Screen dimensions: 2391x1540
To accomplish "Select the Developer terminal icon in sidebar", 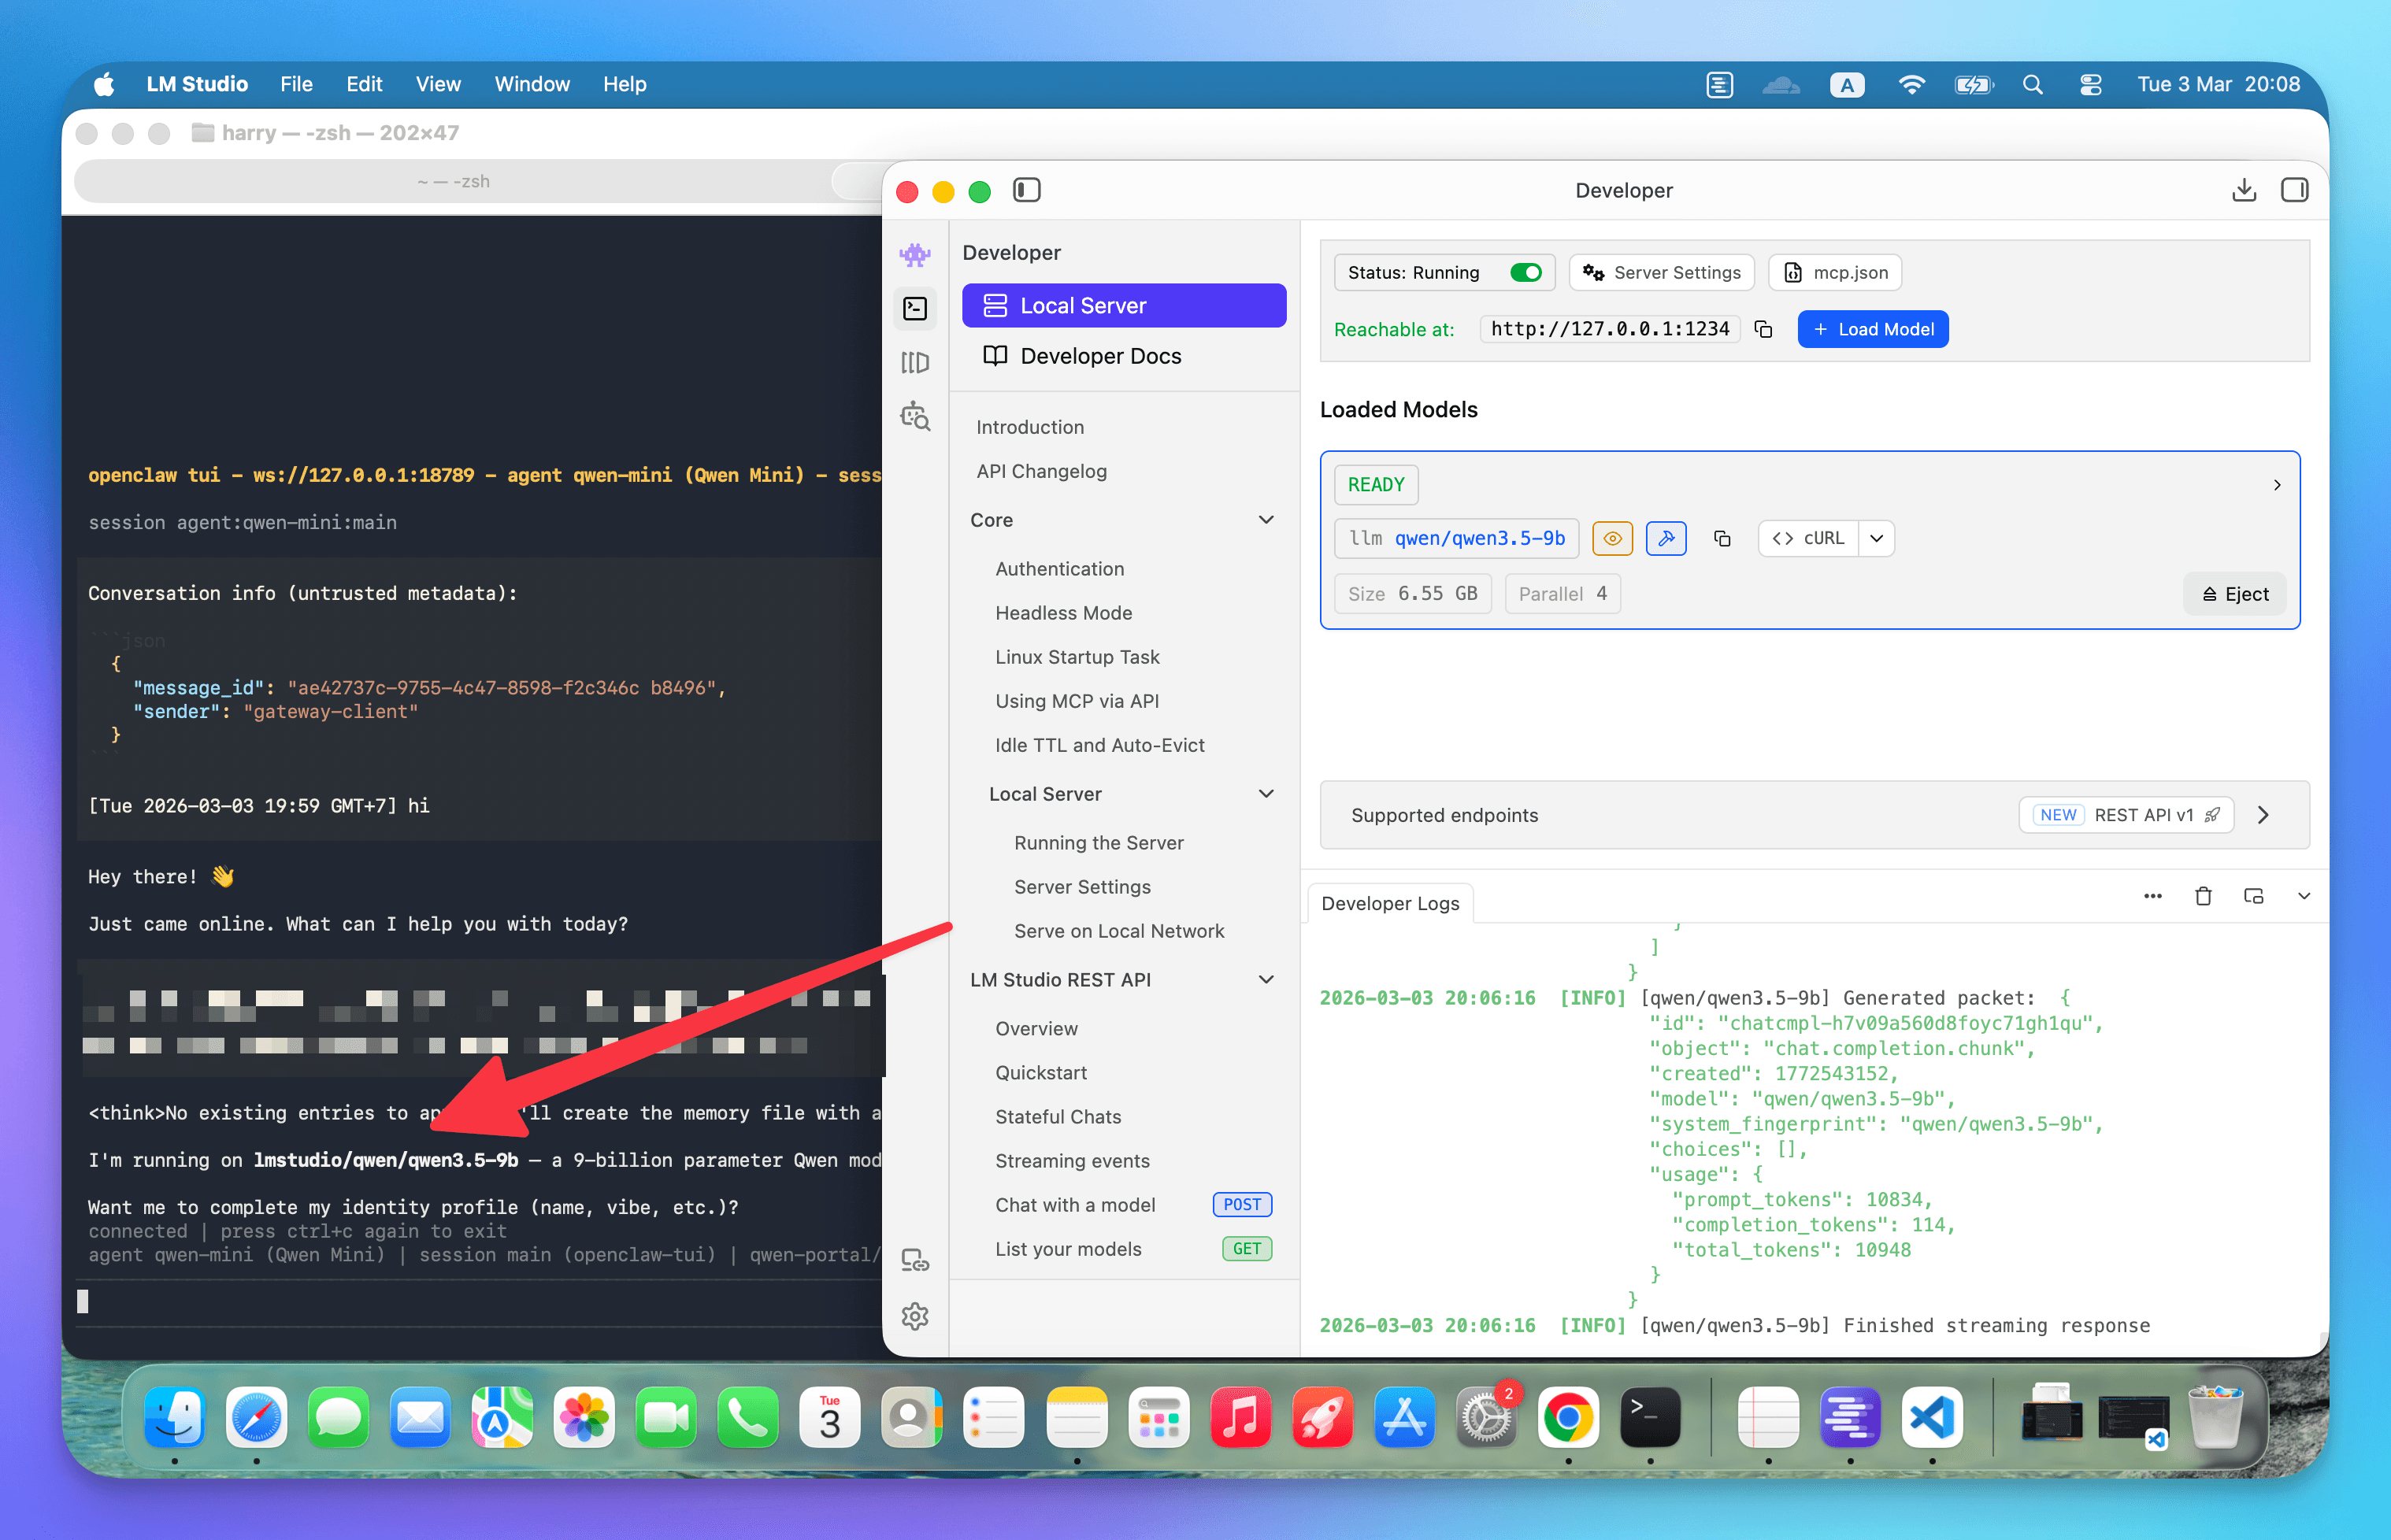I will [x=914, y=309].
